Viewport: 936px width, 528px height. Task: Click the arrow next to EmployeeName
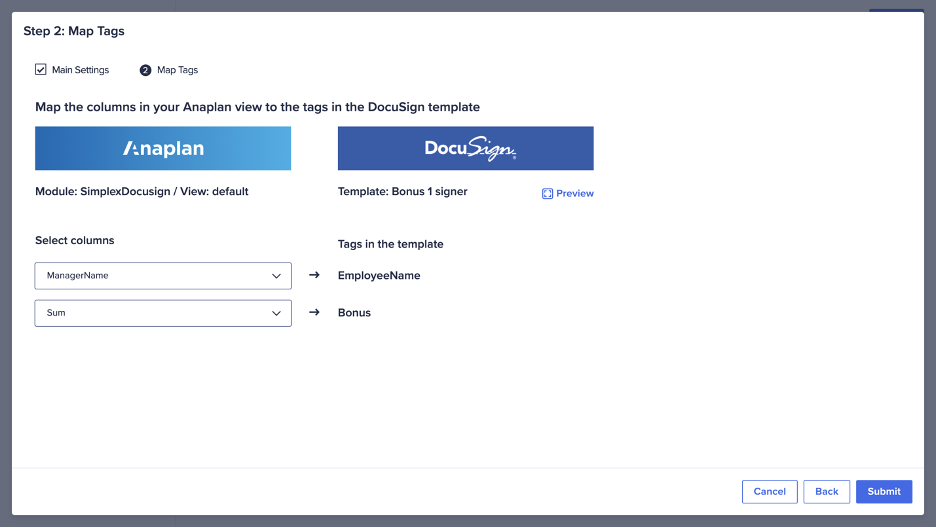click(314, 275)
